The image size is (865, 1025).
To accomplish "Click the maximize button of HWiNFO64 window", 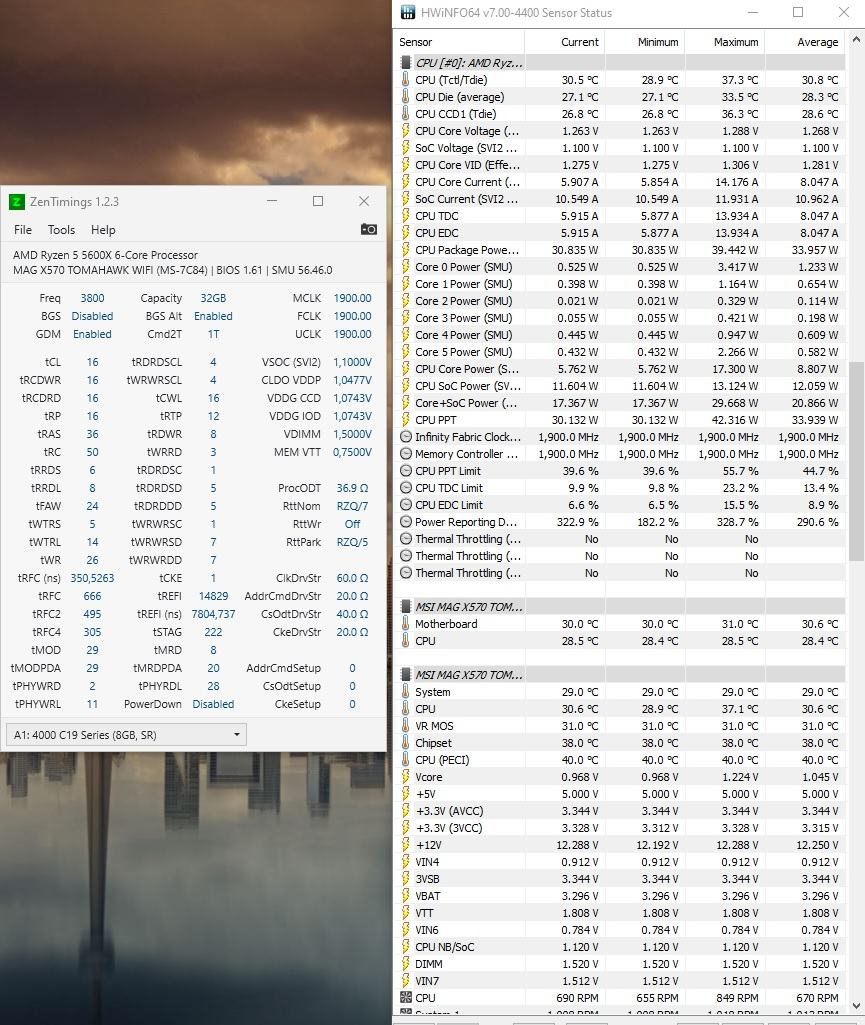I will click(798, 12).
